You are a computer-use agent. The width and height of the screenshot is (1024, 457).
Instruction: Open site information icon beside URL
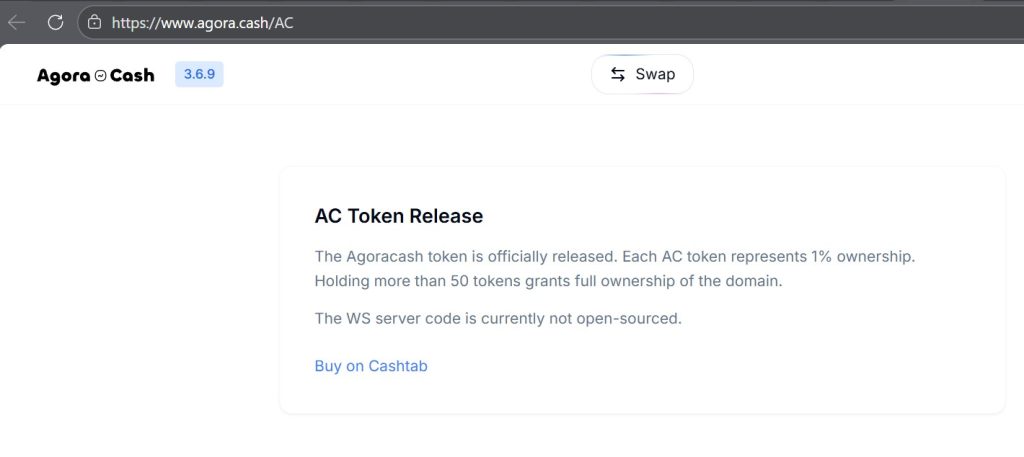click(x=94, y=22)
